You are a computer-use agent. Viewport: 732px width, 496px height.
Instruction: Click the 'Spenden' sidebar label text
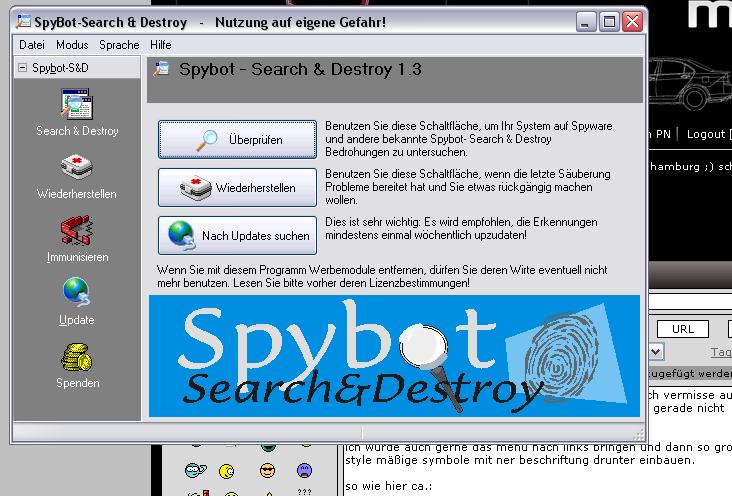(77, 383)
